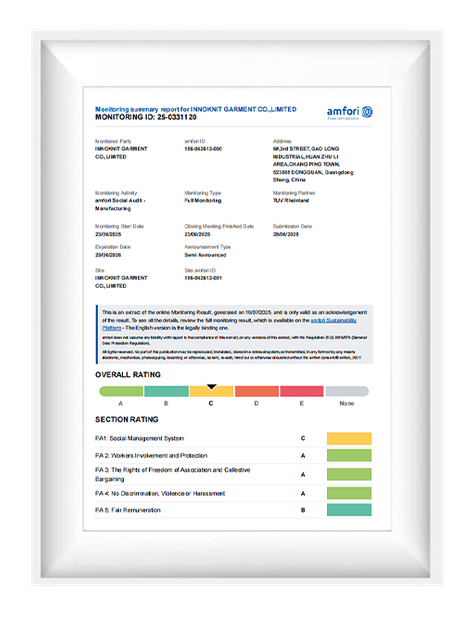Select the grey None rating segment
The image size is (474, 640).
[347, 391]
